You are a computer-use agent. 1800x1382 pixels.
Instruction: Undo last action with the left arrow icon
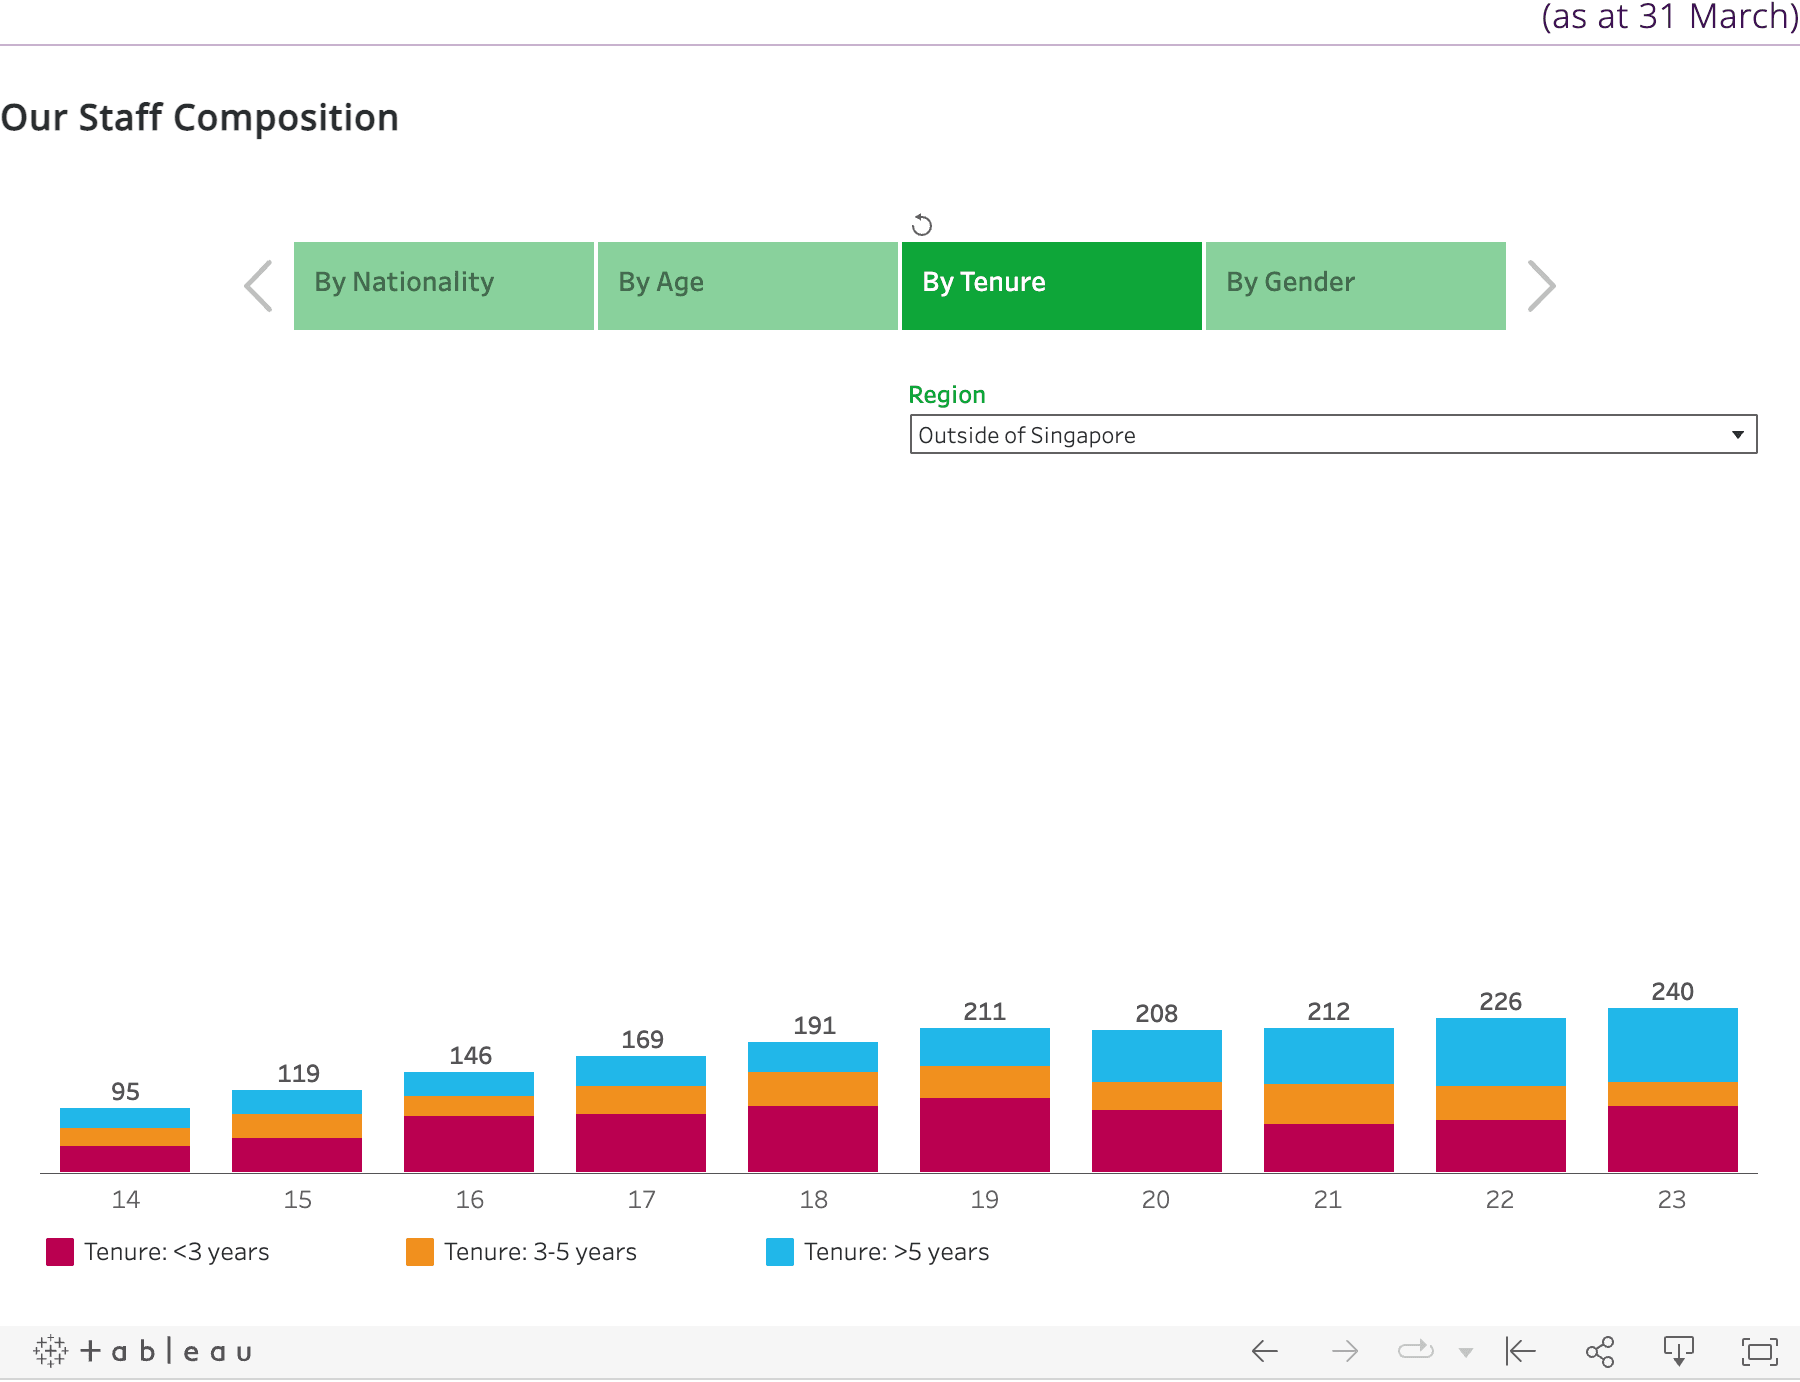click(1265, 1352)
